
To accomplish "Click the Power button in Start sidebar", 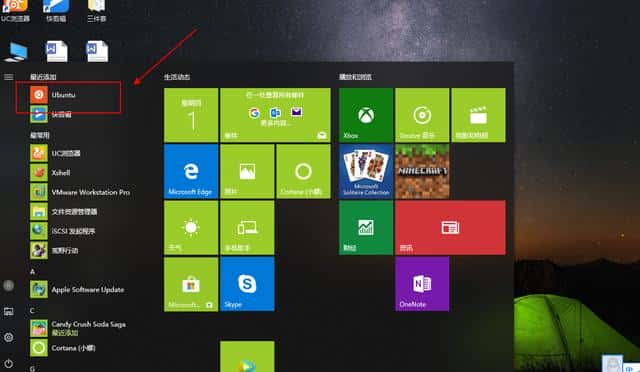I will [9, 363].
